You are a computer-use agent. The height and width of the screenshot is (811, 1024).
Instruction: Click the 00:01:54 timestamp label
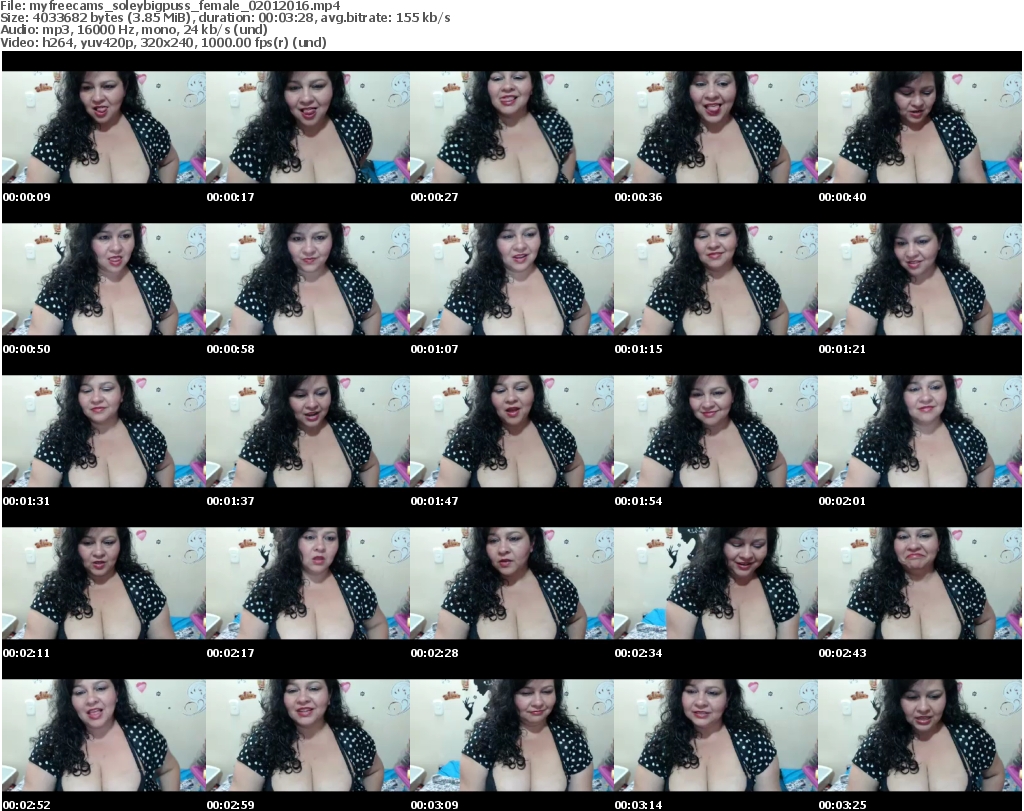(638, 501)
